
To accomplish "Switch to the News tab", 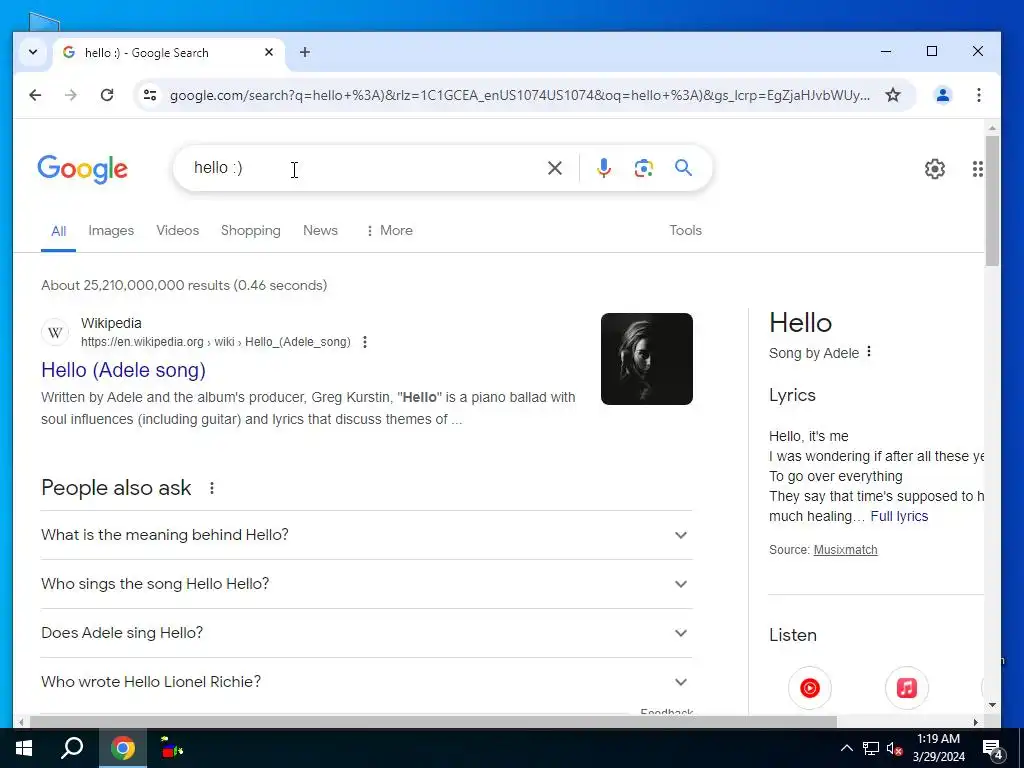I will tap(320, 231).
